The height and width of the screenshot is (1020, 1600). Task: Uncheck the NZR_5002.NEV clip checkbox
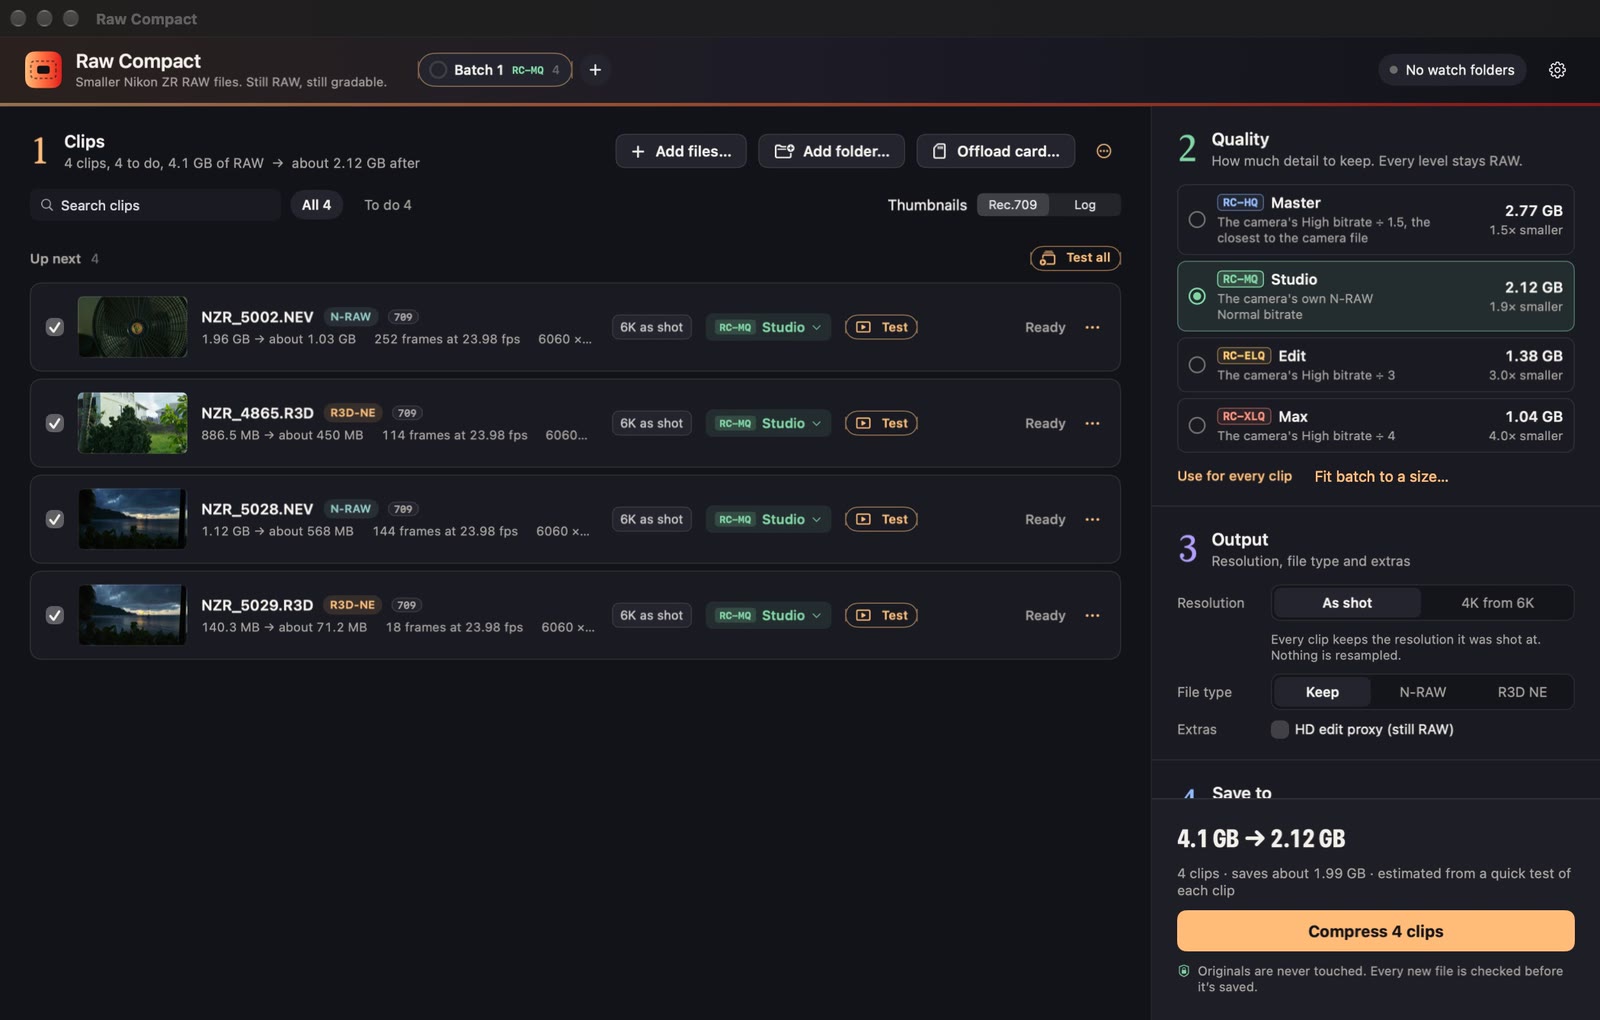pyautogui.click(x=55, y=327)
